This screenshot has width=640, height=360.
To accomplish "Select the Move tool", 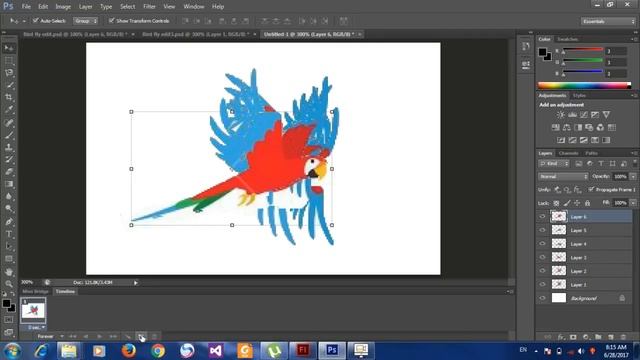I will coord(9,48).
